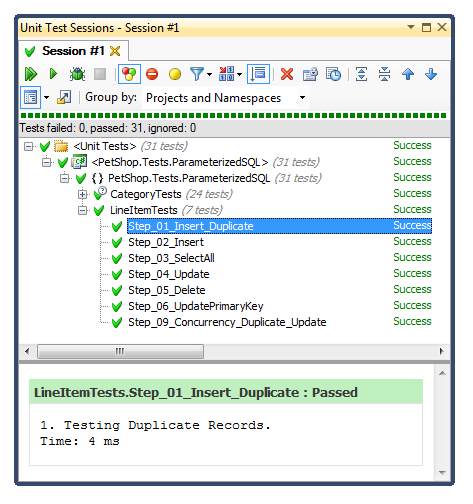The height and width of the screenshot is (504, 473).
Task: Jump to previous test with up arrow
Action: tap(408, 74)
